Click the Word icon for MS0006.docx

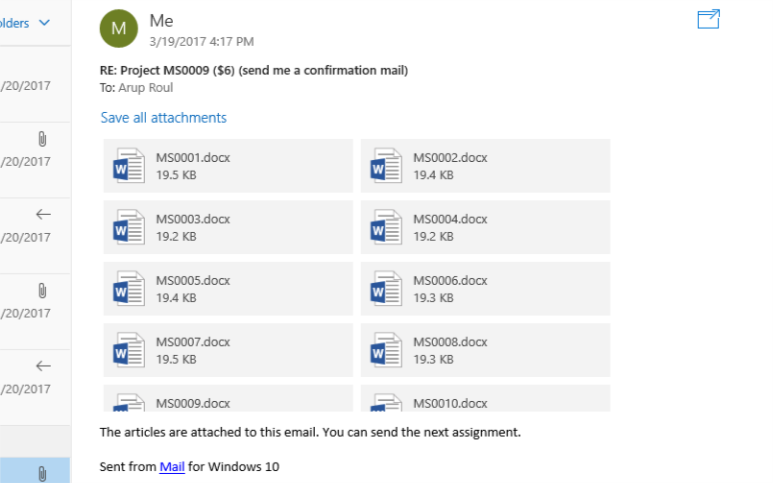coord(386,289)
